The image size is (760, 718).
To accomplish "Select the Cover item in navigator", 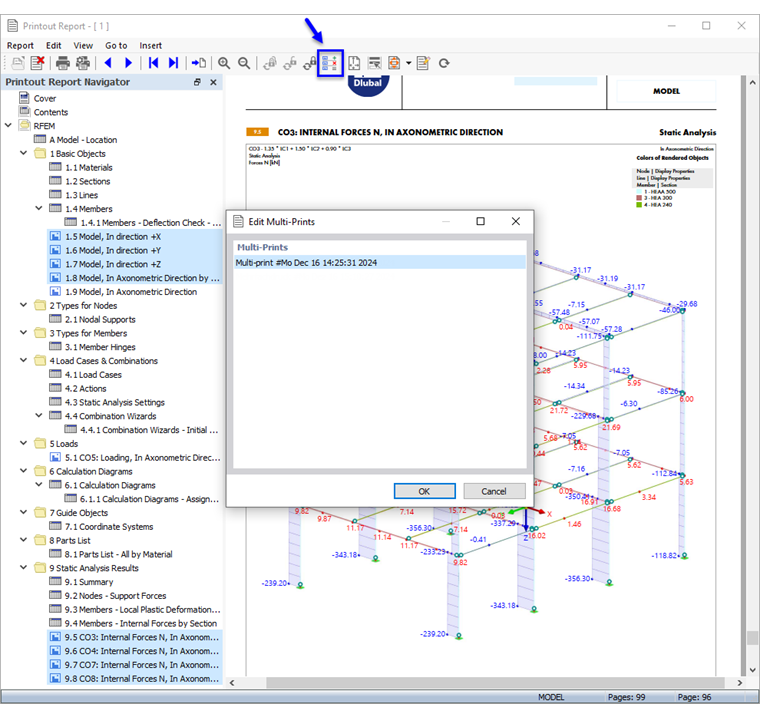I will point(45,98).
